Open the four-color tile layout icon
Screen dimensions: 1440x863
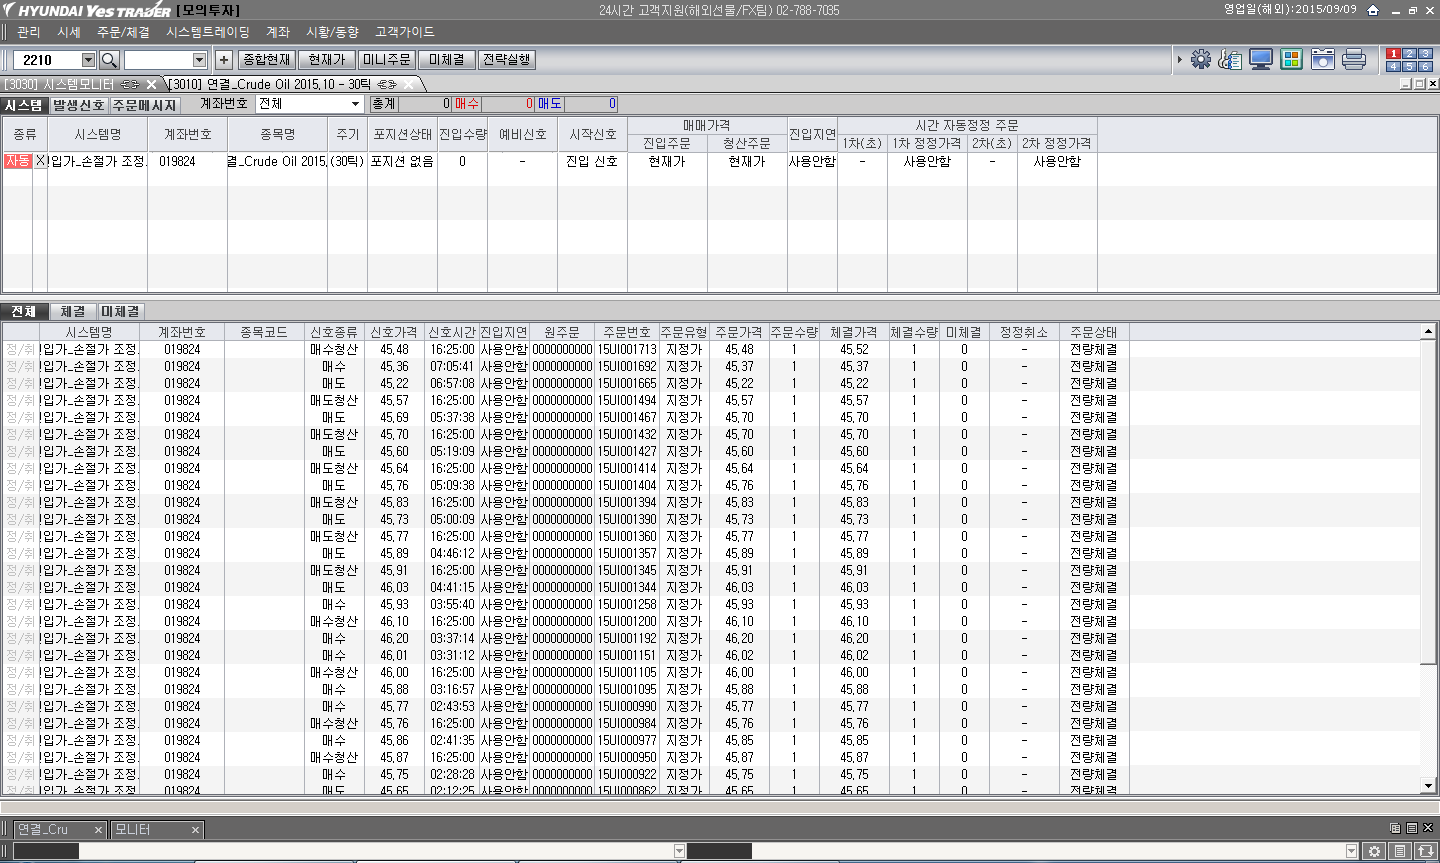[x=1291, y=60]
